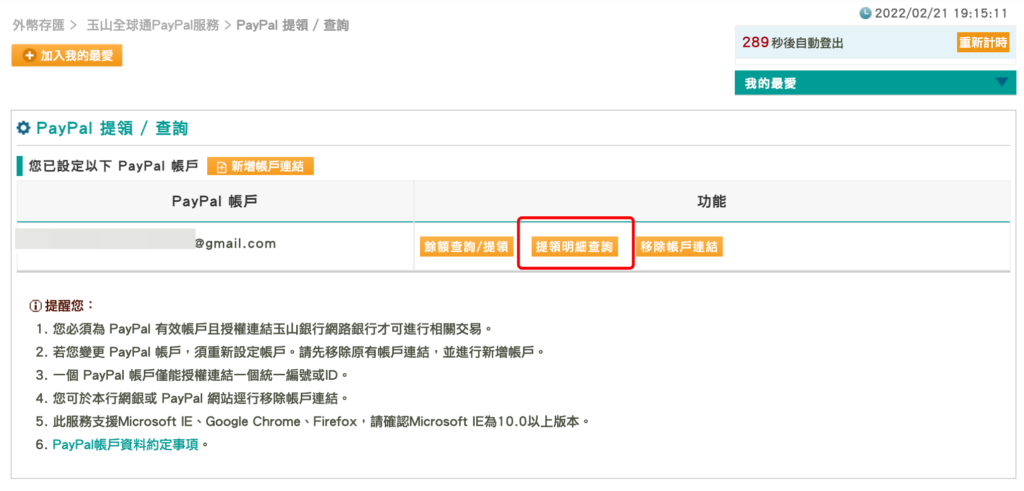Click 移除帳戶連結 to unlink the account
1024x491 pixels.
679,247
